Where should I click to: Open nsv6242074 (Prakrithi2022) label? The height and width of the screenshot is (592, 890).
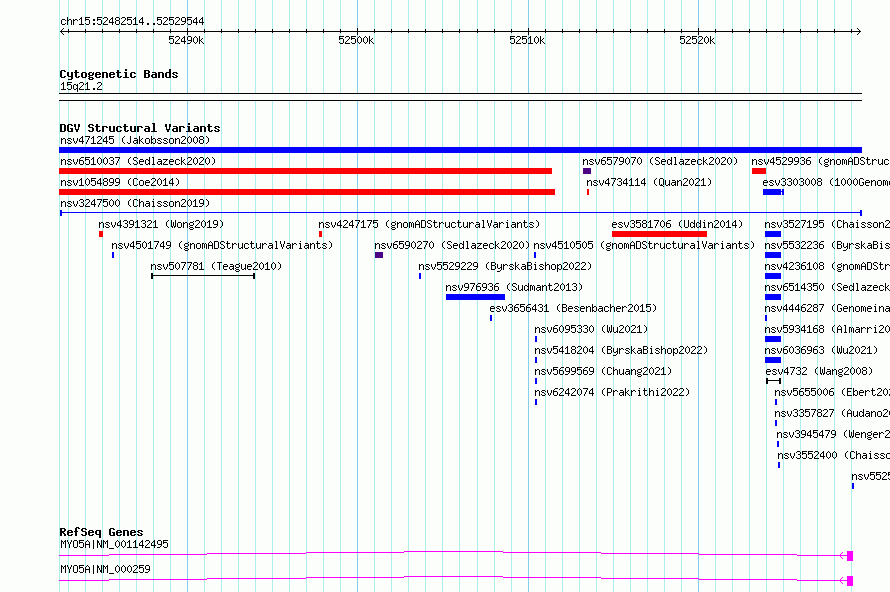[x=612, y=392]
